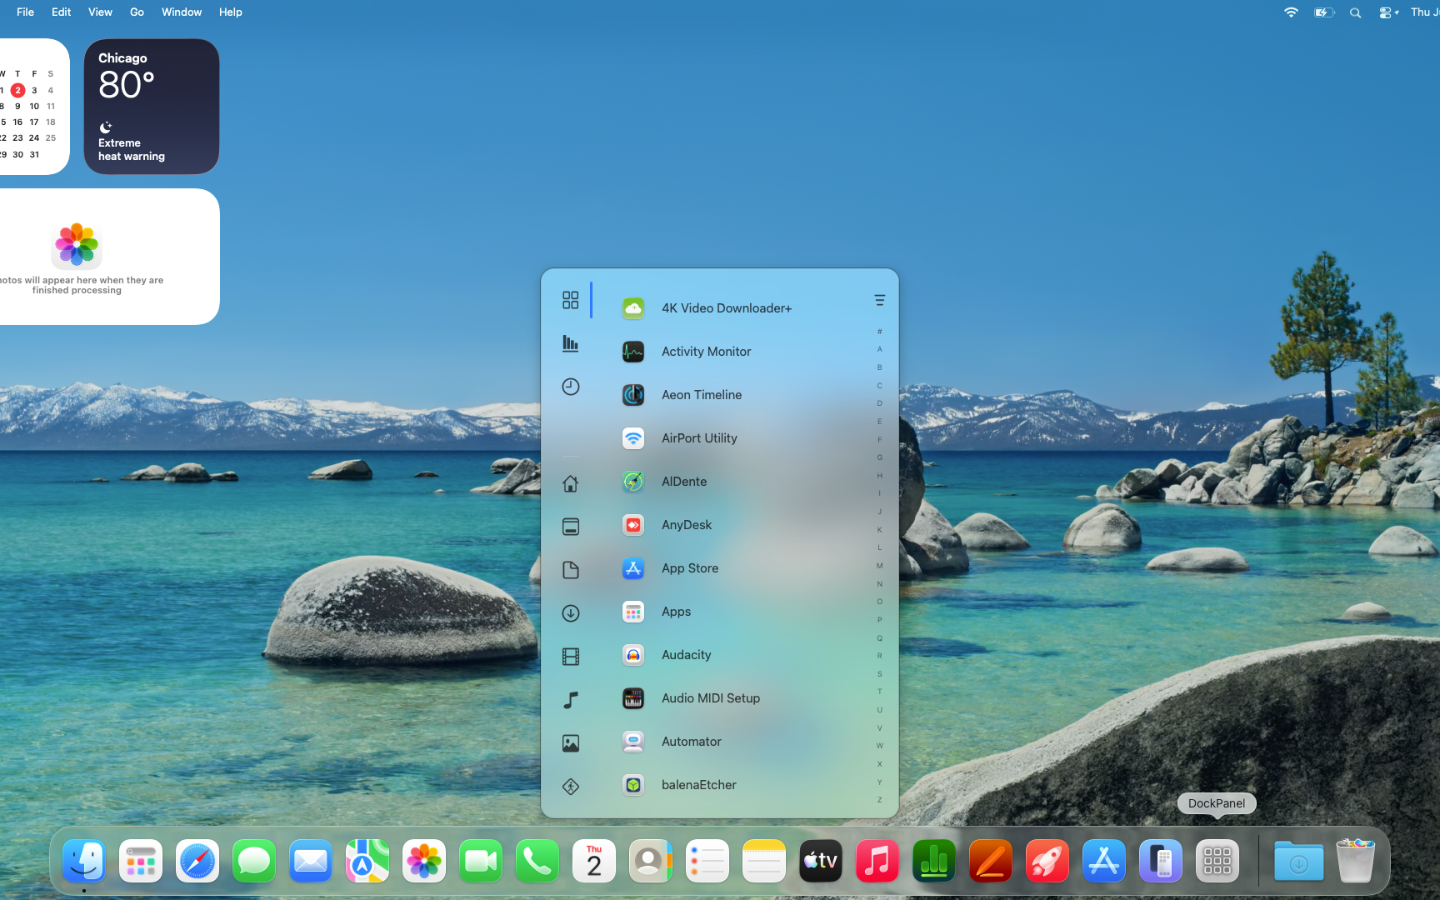The image size is (1440, 900).
Task: Open Control Center in menu bar
Action: (1388, 12)
